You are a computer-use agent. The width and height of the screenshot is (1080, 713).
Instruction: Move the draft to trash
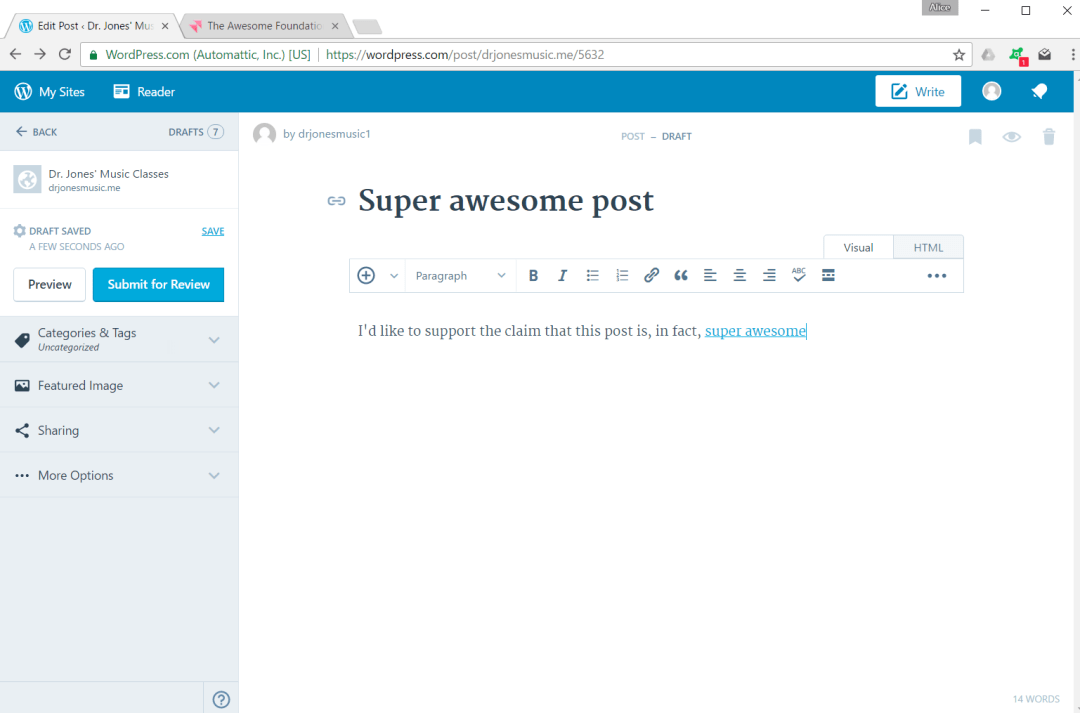pyautogui.click(x=1048, y=136)
